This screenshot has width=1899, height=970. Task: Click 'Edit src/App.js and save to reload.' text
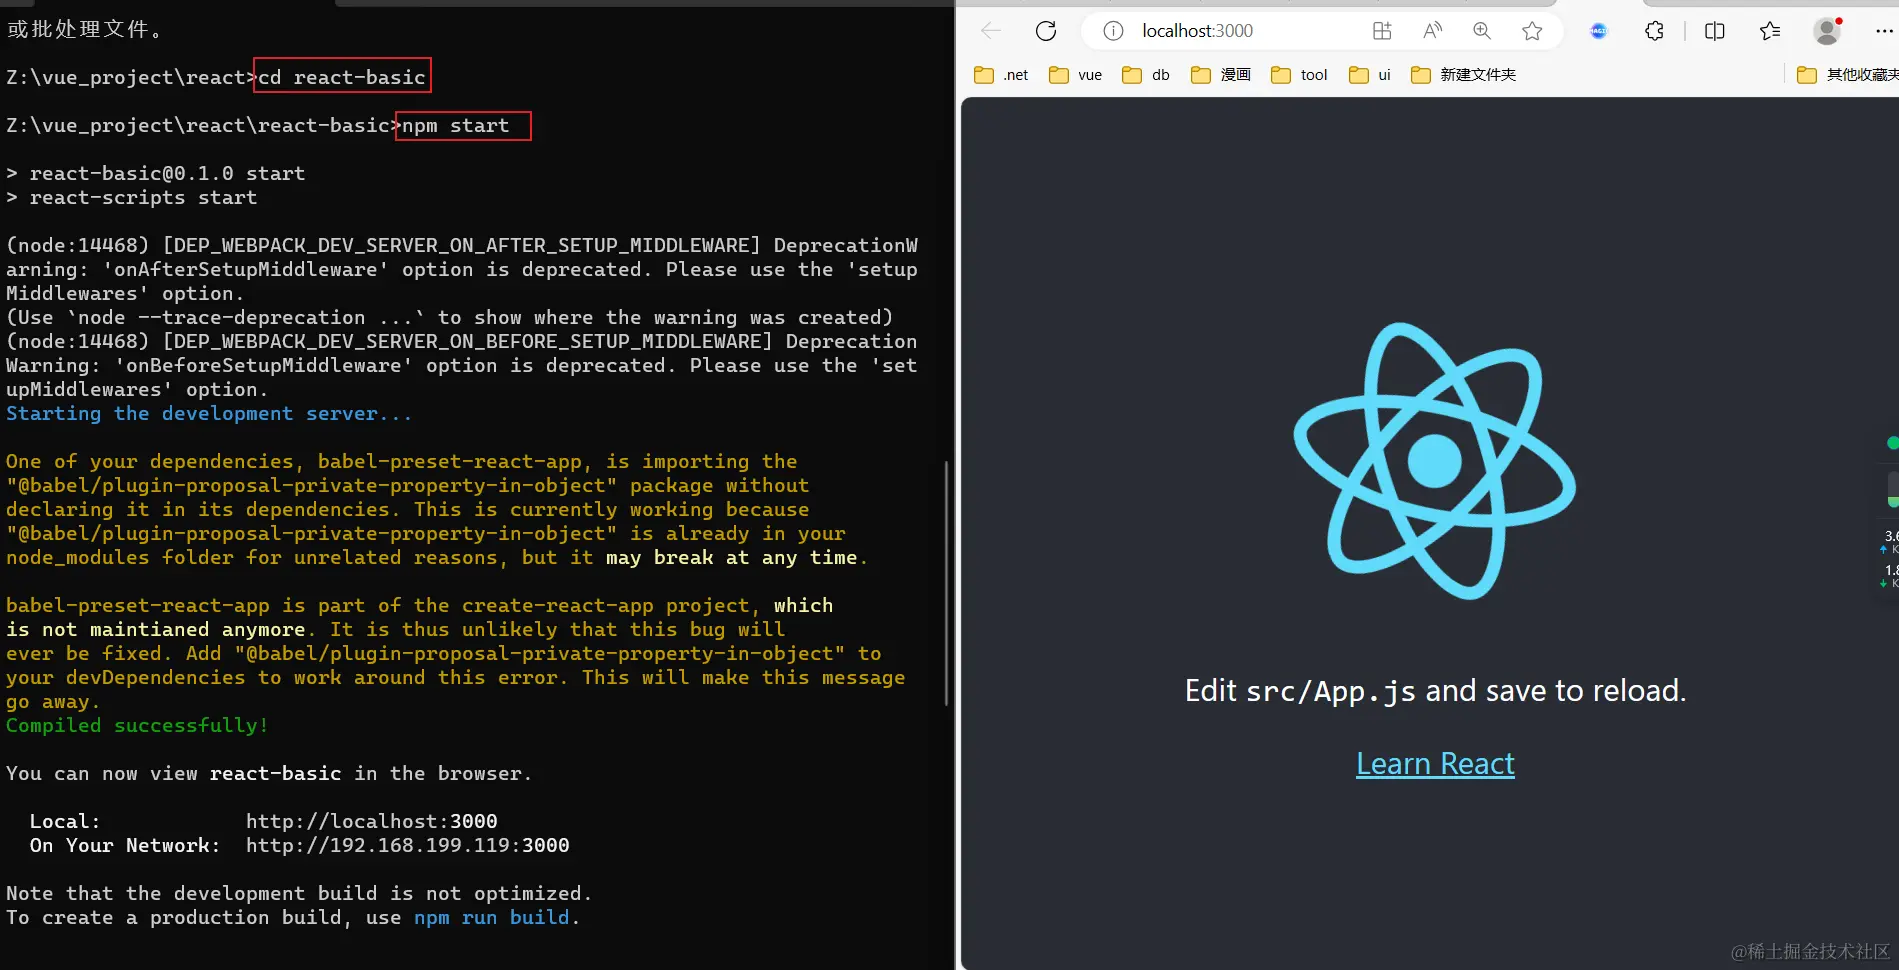coord(1435,691)
